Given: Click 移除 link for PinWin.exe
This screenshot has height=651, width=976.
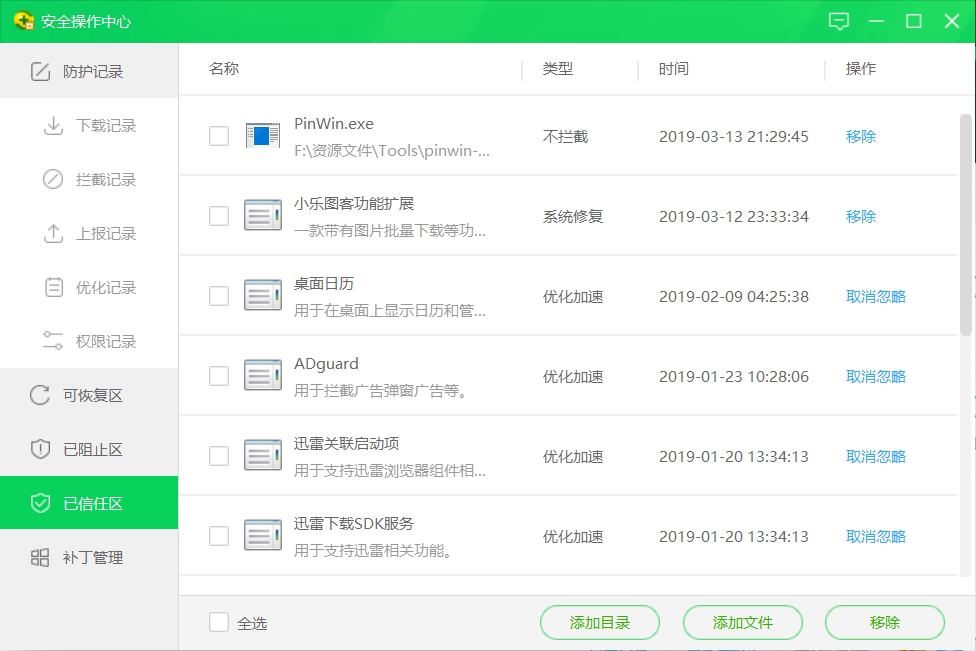Looking at the screenshot, I should [x=861, y=136].
